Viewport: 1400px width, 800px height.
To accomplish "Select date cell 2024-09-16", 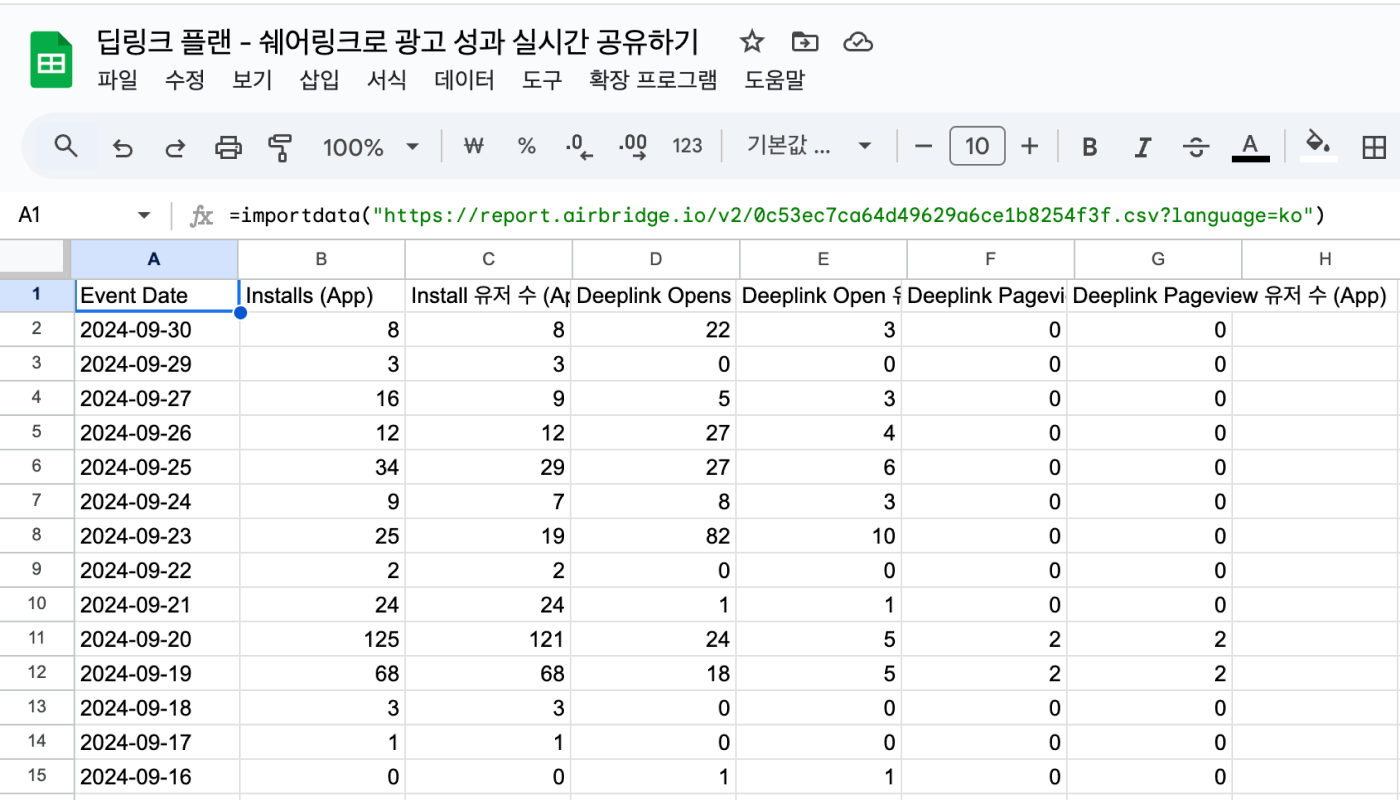I will (156, 777).
